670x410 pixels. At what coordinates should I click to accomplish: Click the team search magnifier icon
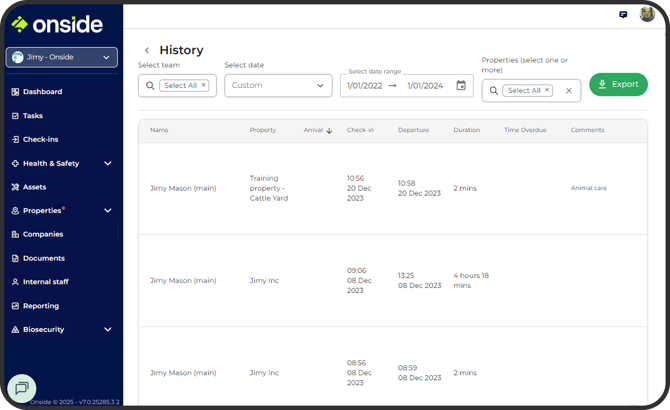click(150, 85)
